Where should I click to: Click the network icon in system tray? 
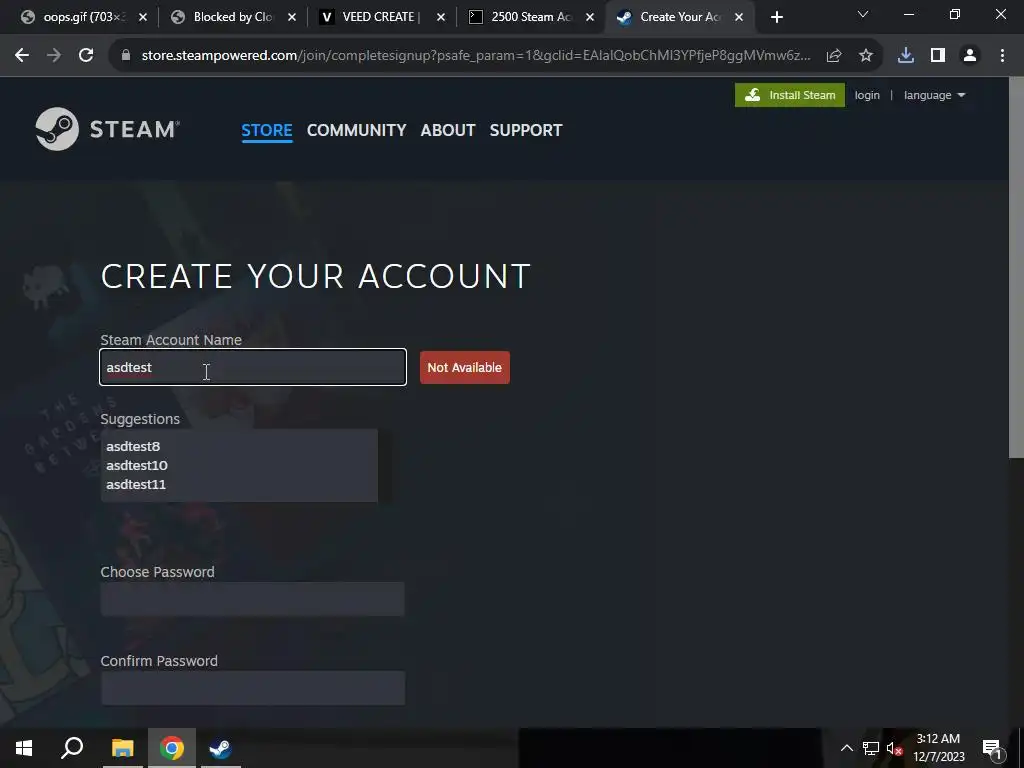[x=871, y=748]
